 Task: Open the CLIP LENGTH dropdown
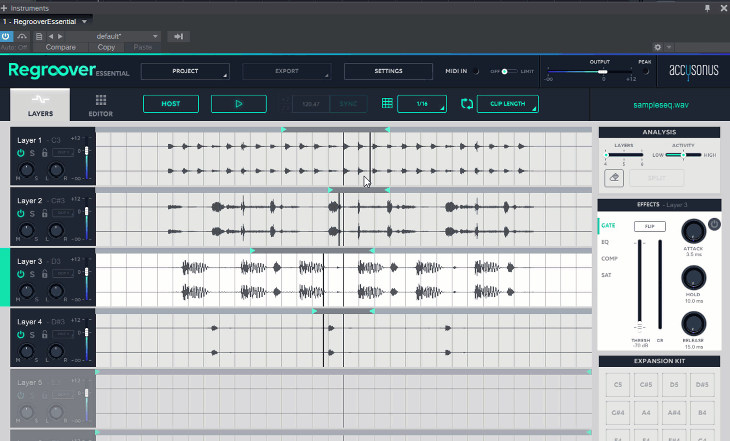click(x=507, y=104)
